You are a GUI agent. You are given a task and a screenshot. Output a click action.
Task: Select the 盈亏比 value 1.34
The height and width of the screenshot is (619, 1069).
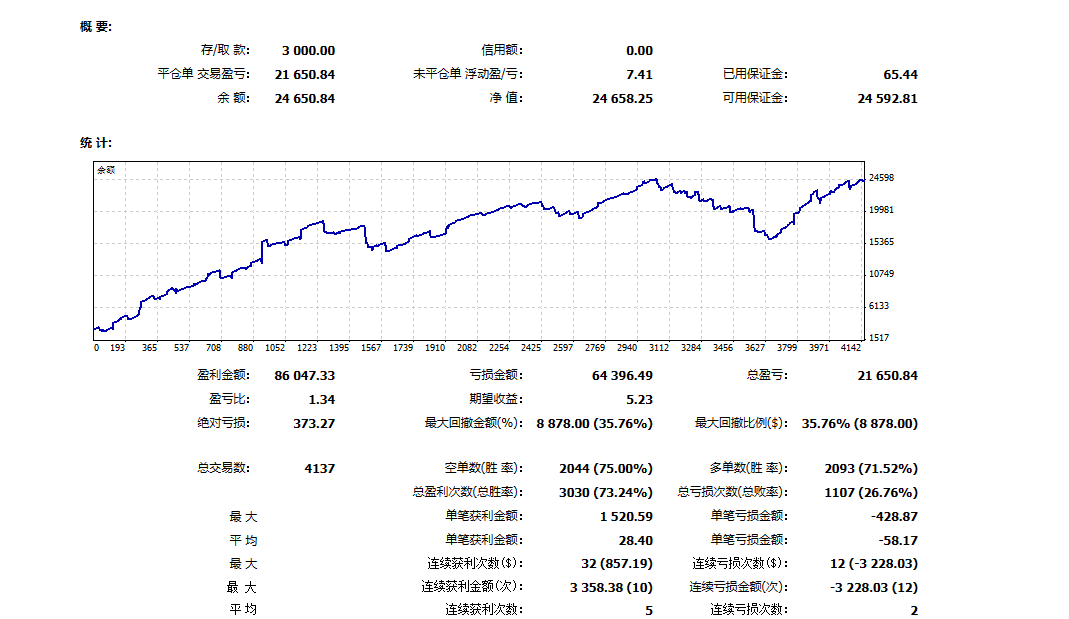(x=322, y=399)
